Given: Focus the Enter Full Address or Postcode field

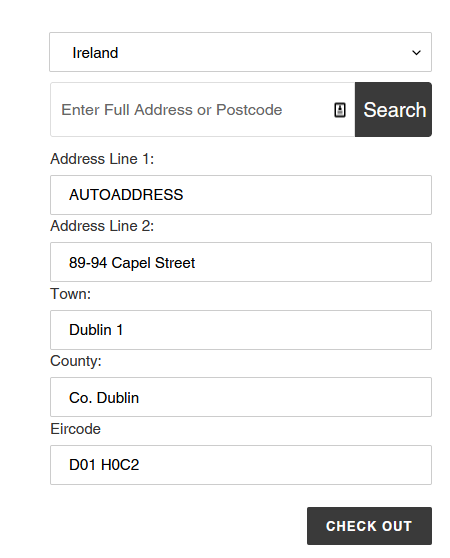Looking at the screenshot, I should 203,110.
